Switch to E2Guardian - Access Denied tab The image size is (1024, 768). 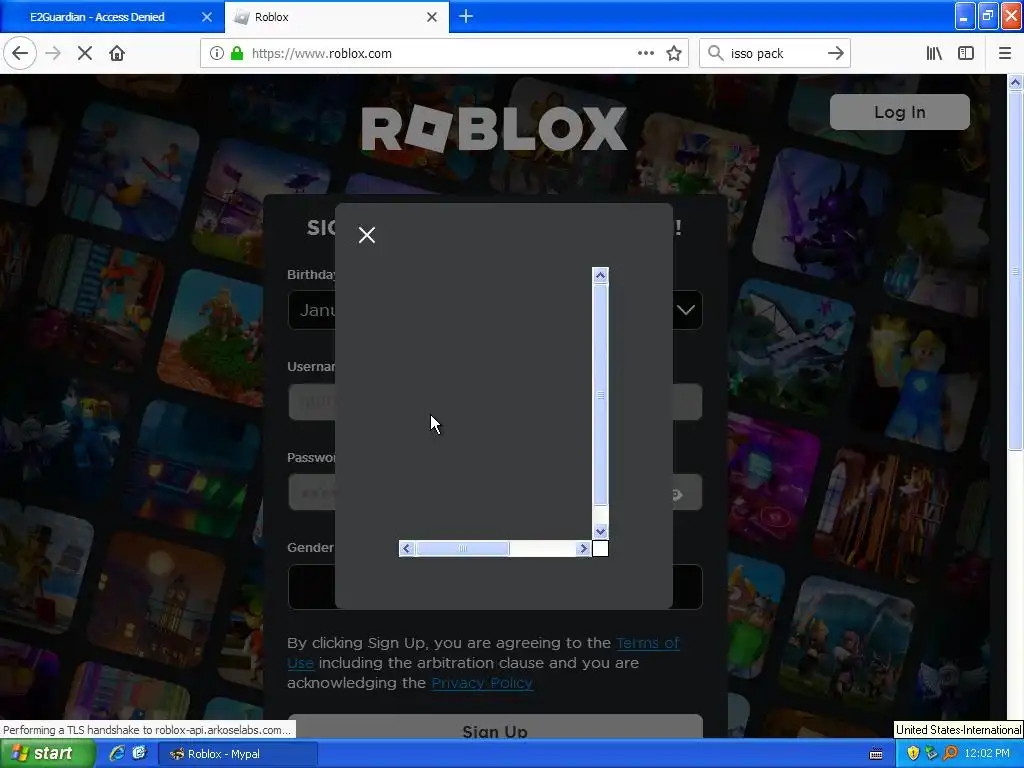[97, 17]
